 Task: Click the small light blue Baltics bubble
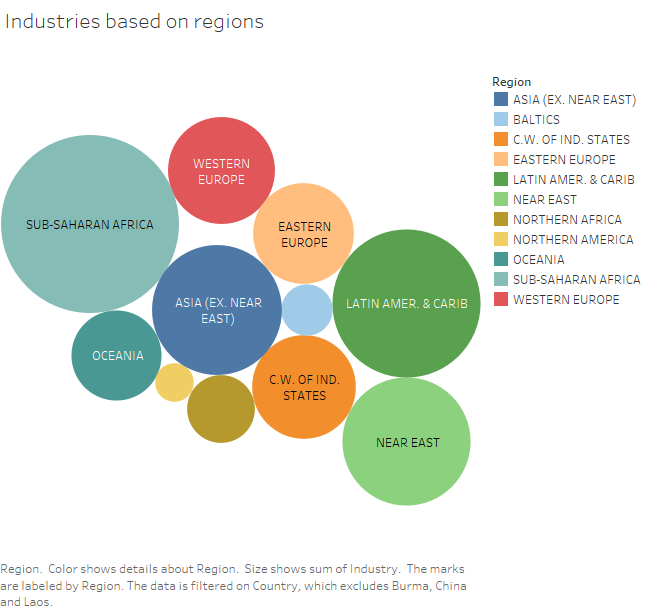click(307, 310)
